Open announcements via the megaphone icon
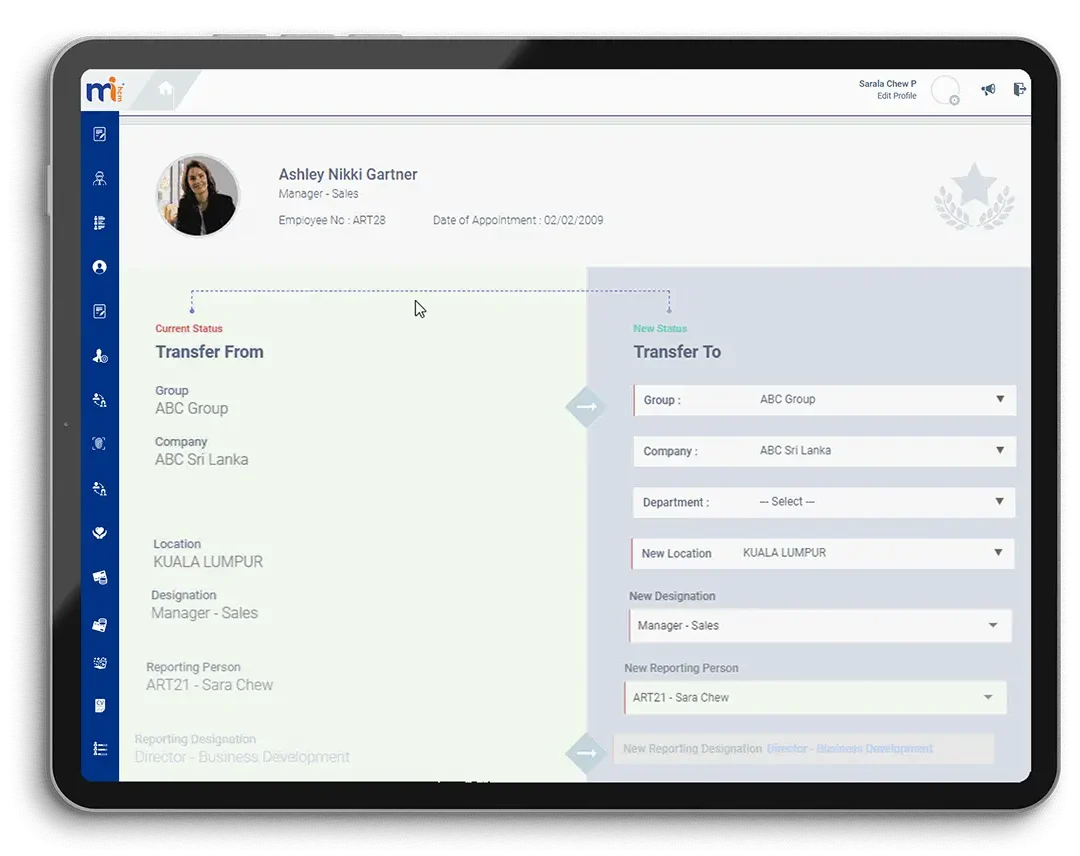The width and height of the screenshot is (1080, 856). click(x=988, y=89)
